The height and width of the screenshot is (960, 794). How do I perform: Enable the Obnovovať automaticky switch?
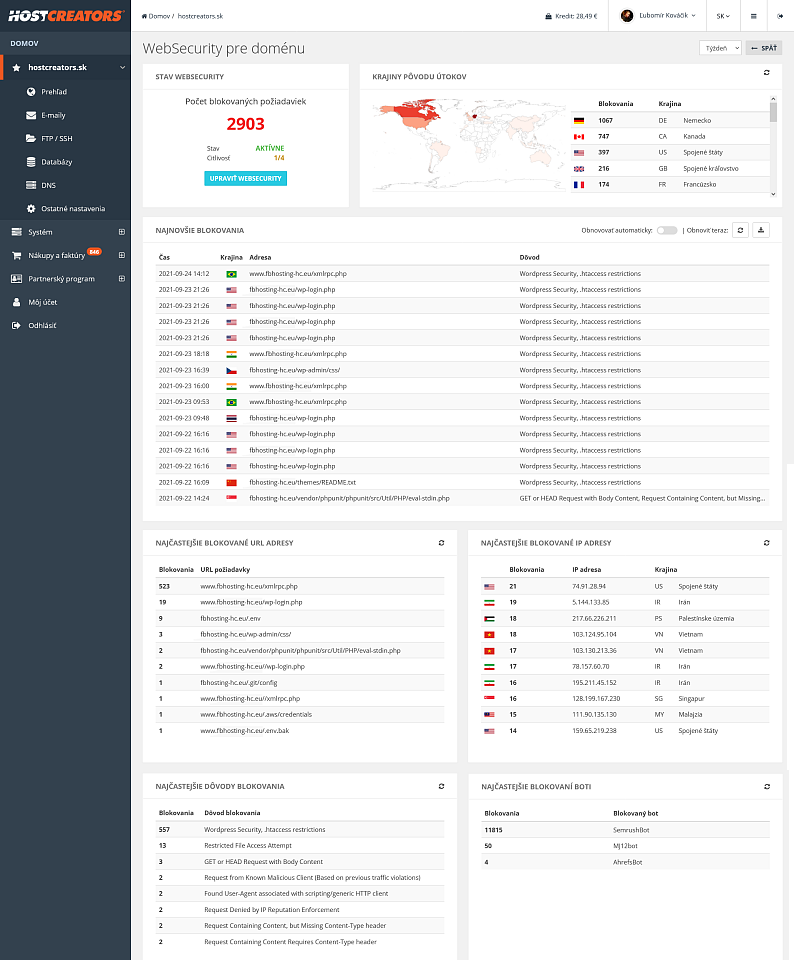click(666, 230)
